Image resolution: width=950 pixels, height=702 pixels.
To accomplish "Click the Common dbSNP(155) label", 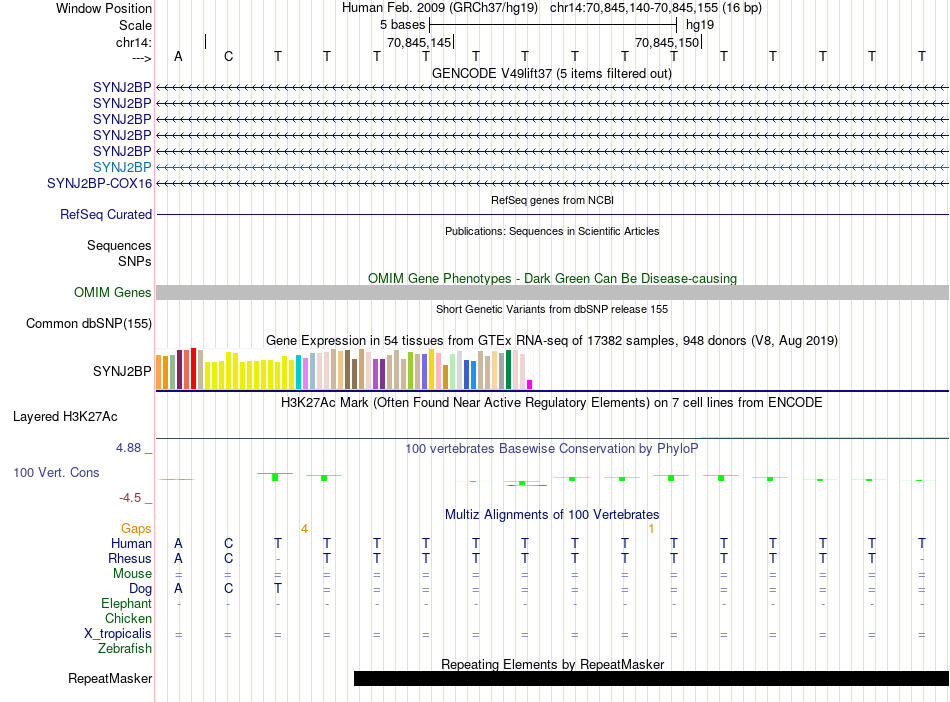I will (x=88, y=323).
